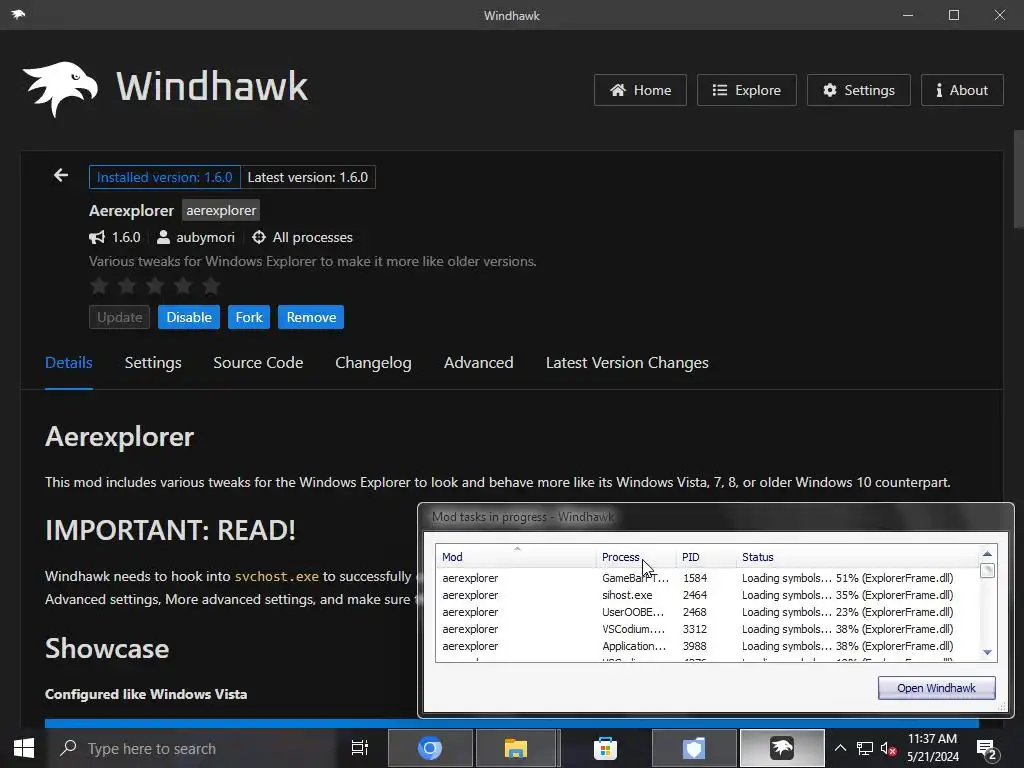1024x768 pixels.
Task: Open the shield app on the taskbar
Action: 694,748
